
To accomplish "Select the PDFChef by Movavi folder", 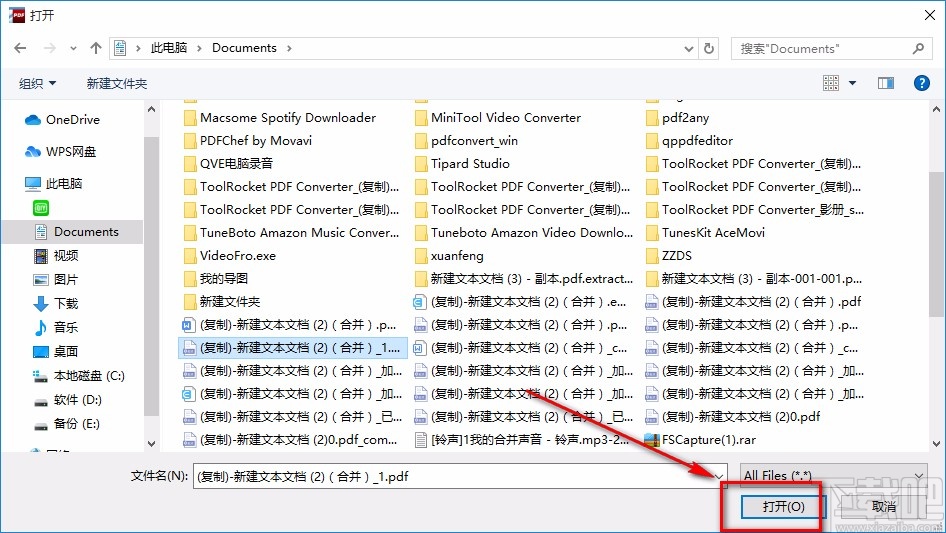I will (247, 141).
